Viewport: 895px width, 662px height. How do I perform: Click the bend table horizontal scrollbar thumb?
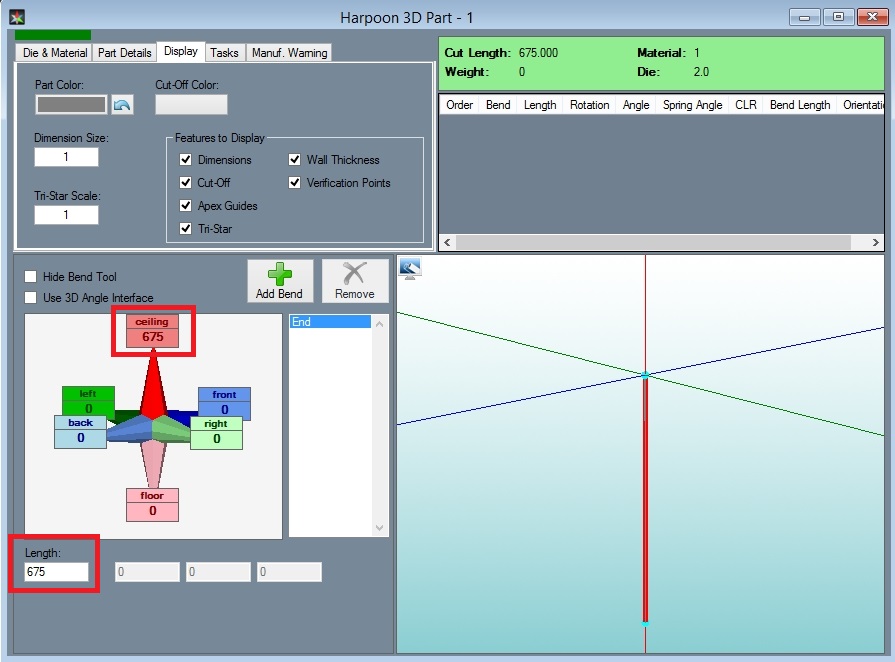tap(654, 243)
